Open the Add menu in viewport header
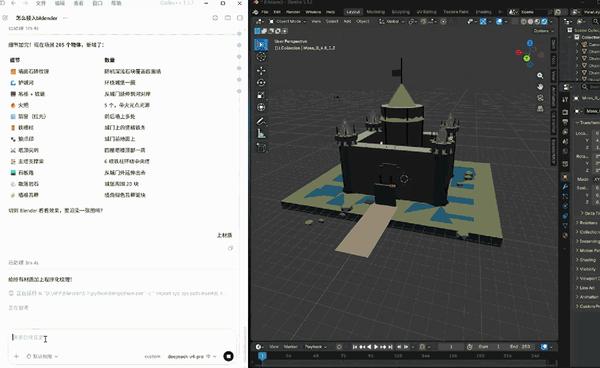The width and height of the screenshot is (600, 368). point(347,21)
